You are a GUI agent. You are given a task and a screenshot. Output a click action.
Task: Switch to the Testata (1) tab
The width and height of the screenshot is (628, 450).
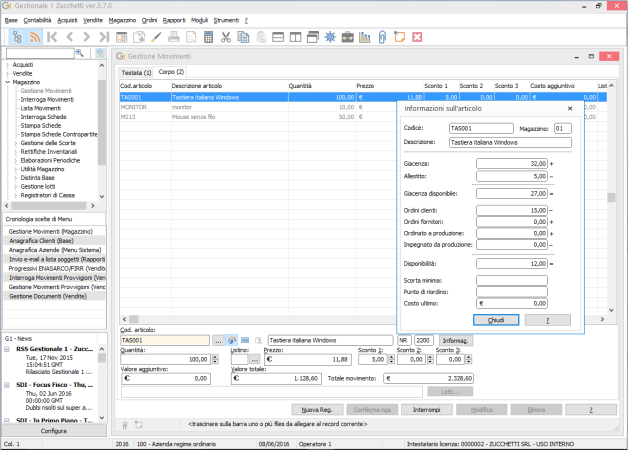tap(136, 72)
